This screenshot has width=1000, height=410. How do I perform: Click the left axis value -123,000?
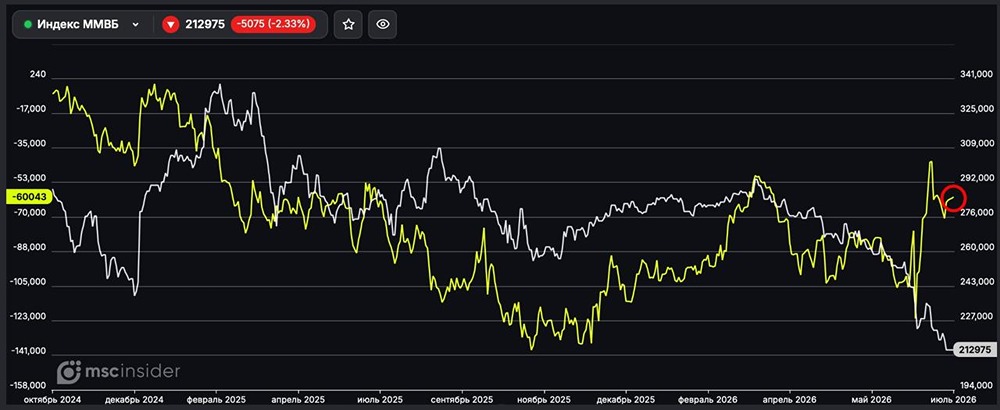pos(28,317)
